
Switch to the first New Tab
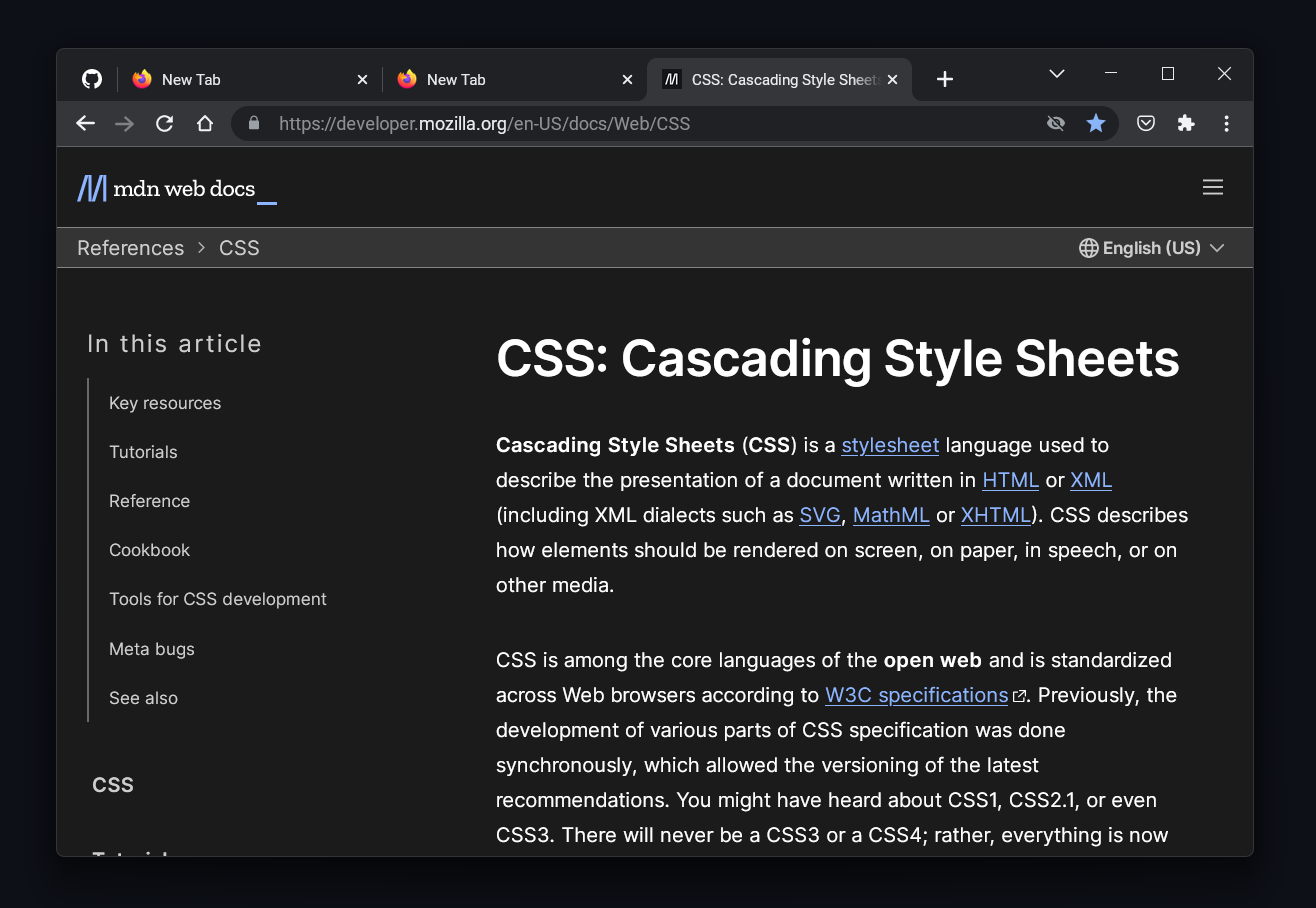[251, 79]
